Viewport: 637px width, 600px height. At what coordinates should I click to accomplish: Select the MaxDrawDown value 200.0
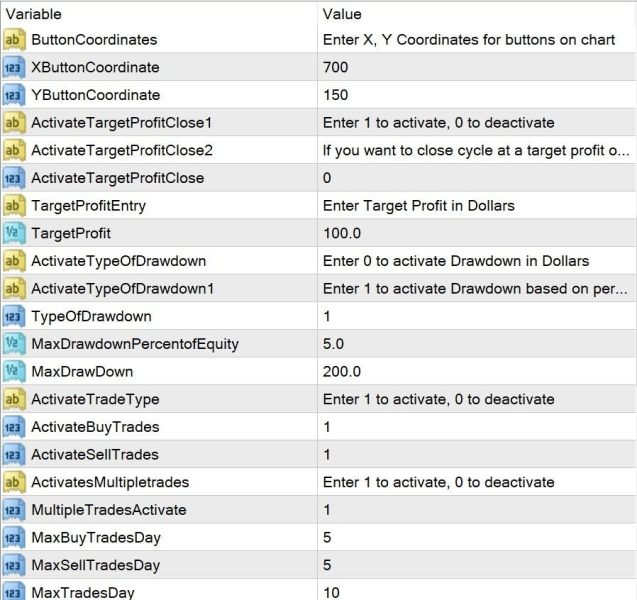pyautogui.click(x=342, y=372)
